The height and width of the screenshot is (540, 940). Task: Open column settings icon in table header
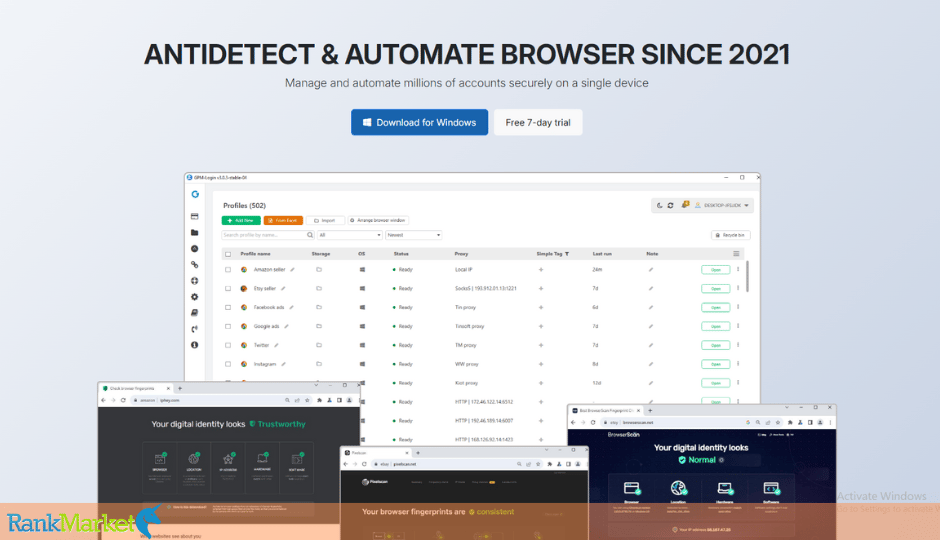[736, 254]
